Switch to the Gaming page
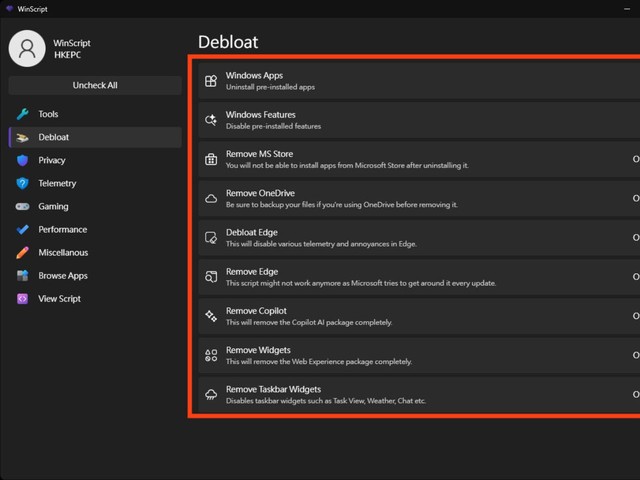 tap(95, 207)
